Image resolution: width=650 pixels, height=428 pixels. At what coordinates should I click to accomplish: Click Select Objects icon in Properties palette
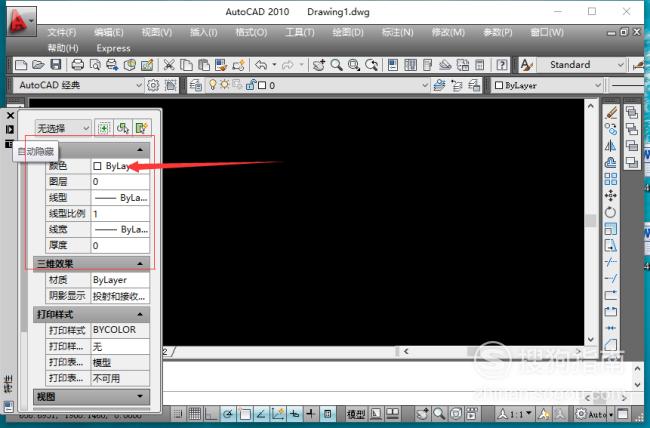pos(123,128)
